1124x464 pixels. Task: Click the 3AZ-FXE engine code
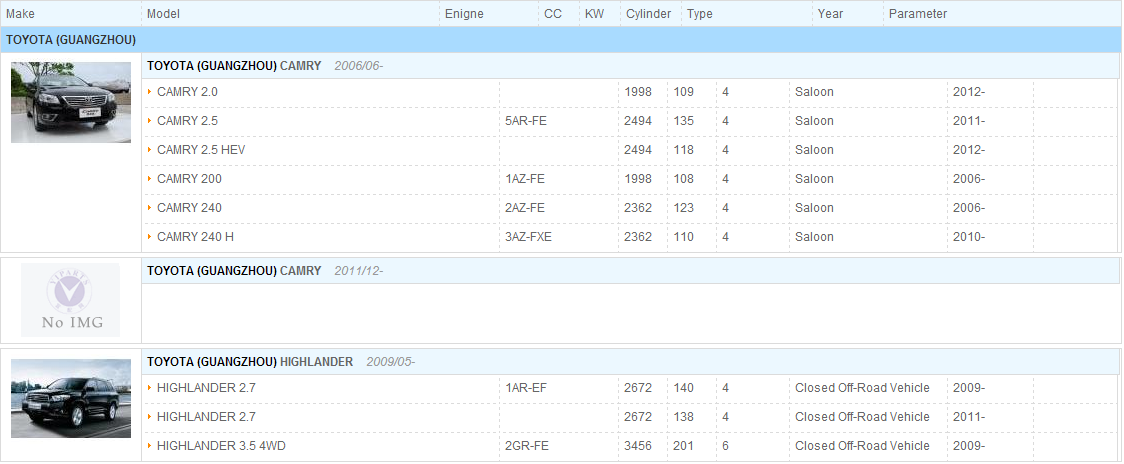point(528,237)
